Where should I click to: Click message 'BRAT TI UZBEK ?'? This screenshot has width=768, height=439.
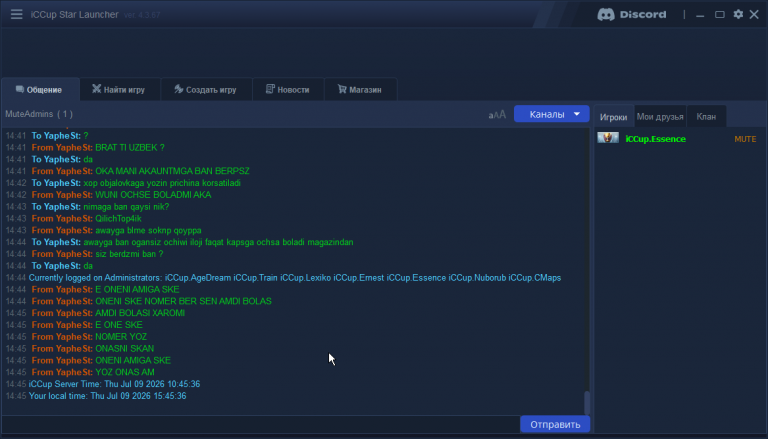pos(130,147)
